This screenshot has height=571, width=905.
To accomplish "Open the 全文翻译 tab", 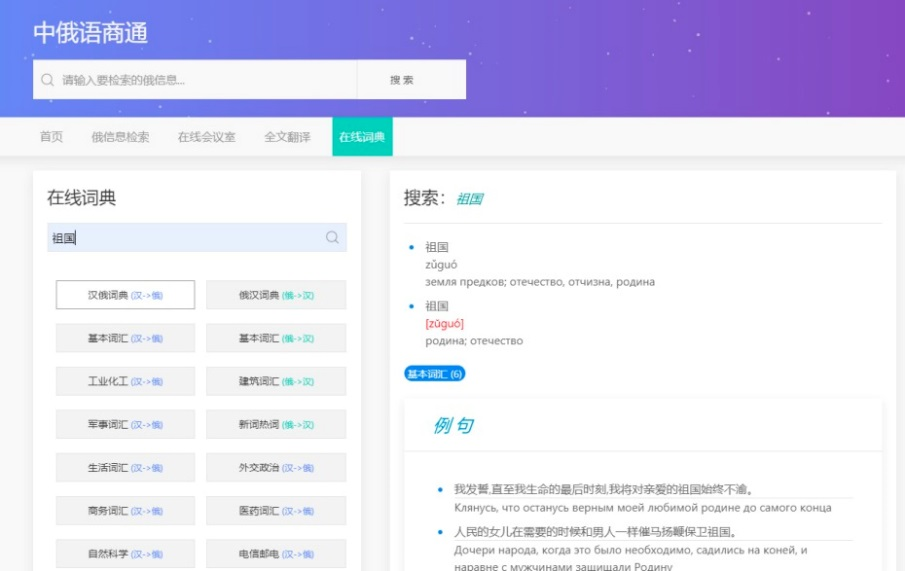I will coord(287,137).
